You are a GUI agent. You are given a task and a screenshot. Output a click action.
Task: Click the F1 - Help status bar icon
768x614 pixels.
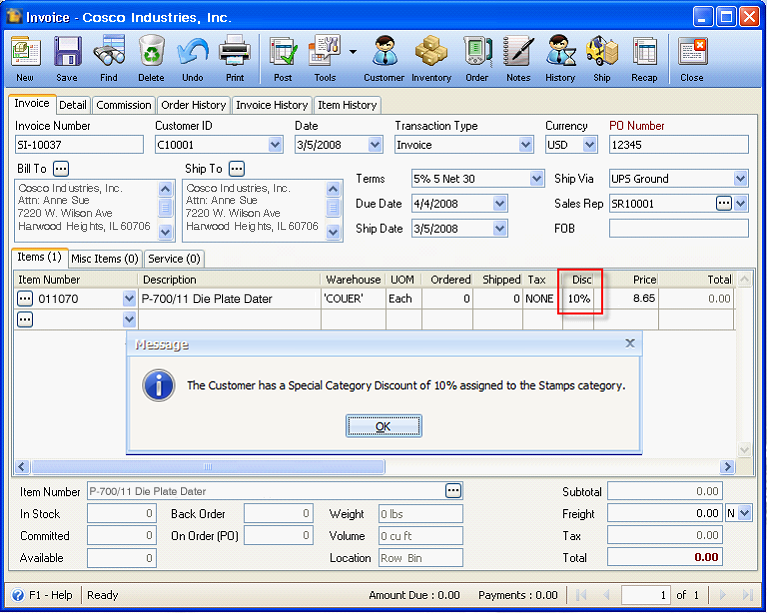click(x=18, y=595)
